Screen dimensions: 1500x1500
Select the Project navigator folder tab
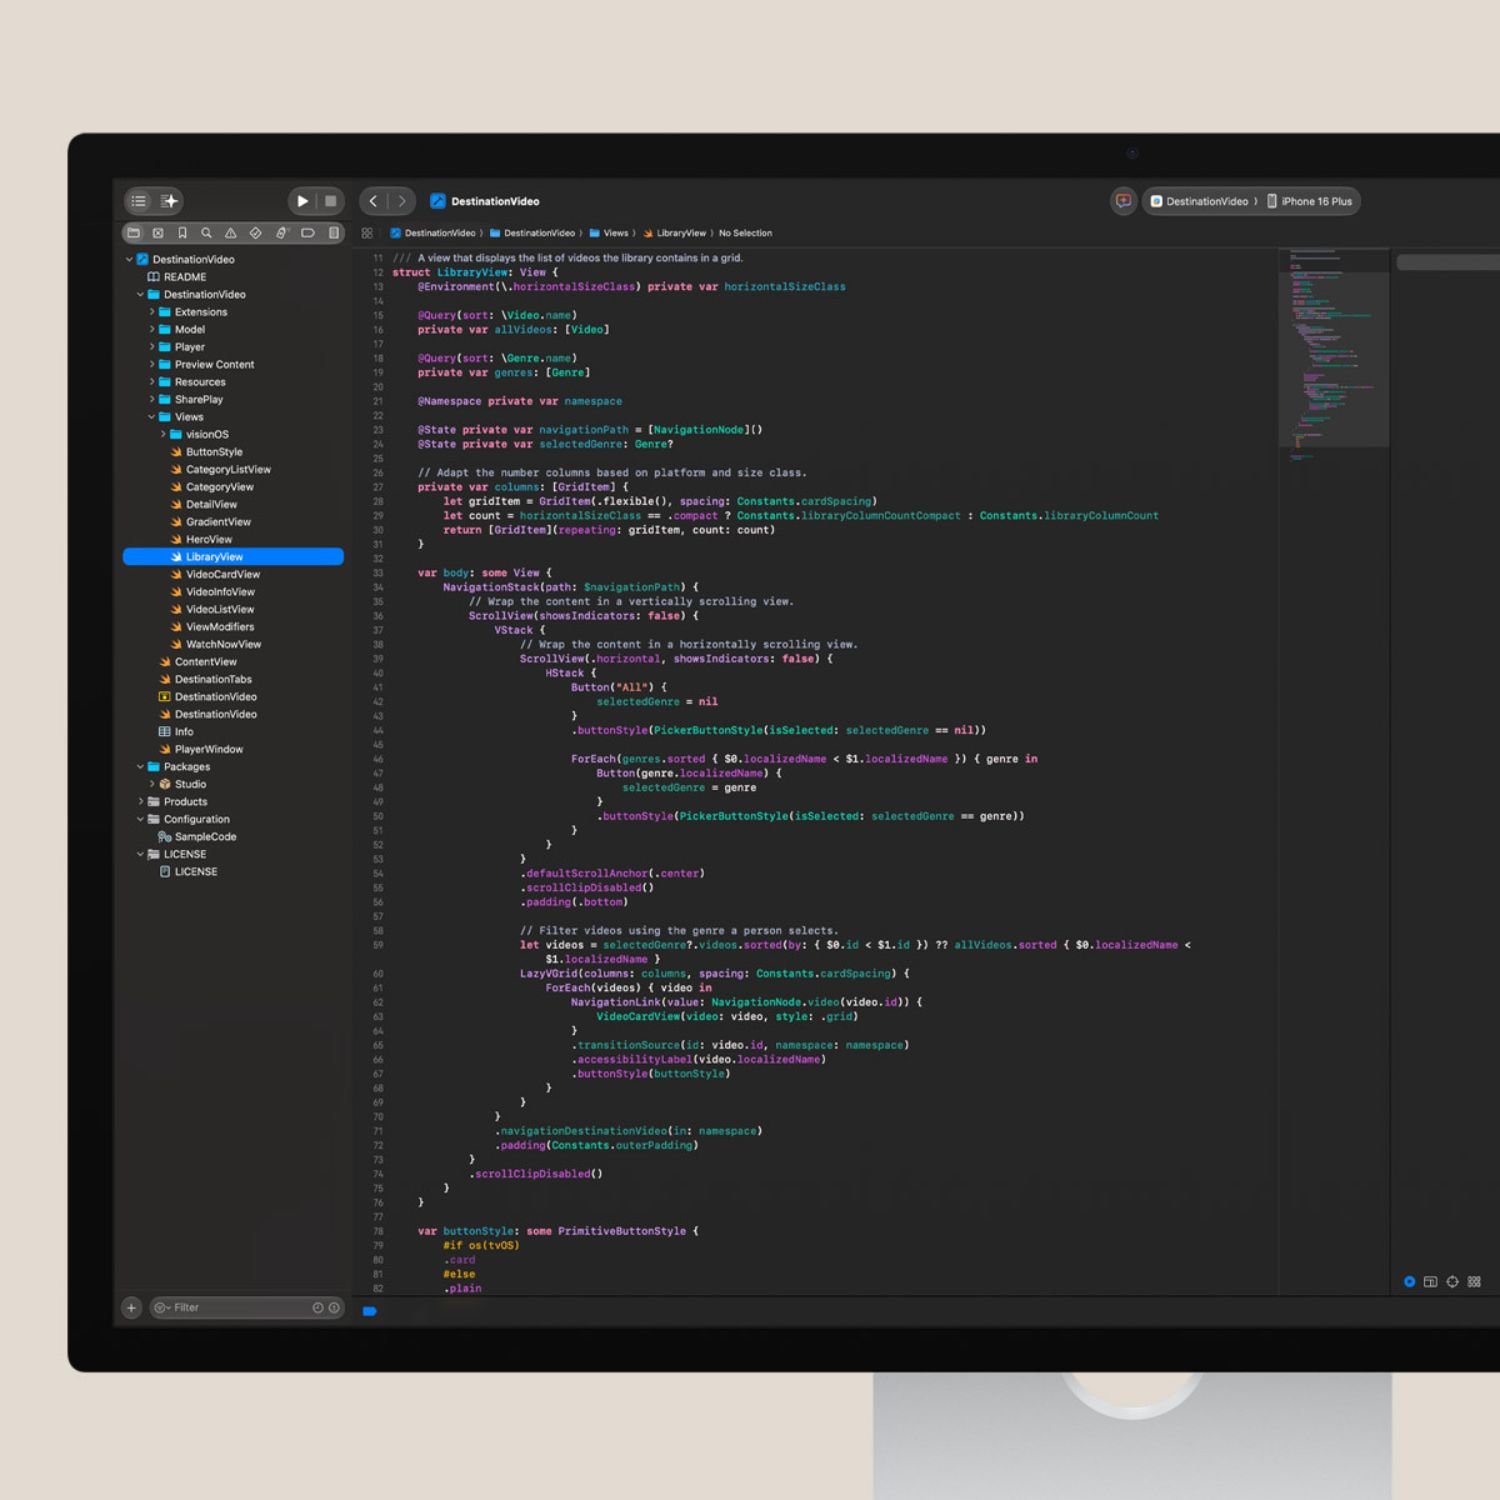click(133, 233)
